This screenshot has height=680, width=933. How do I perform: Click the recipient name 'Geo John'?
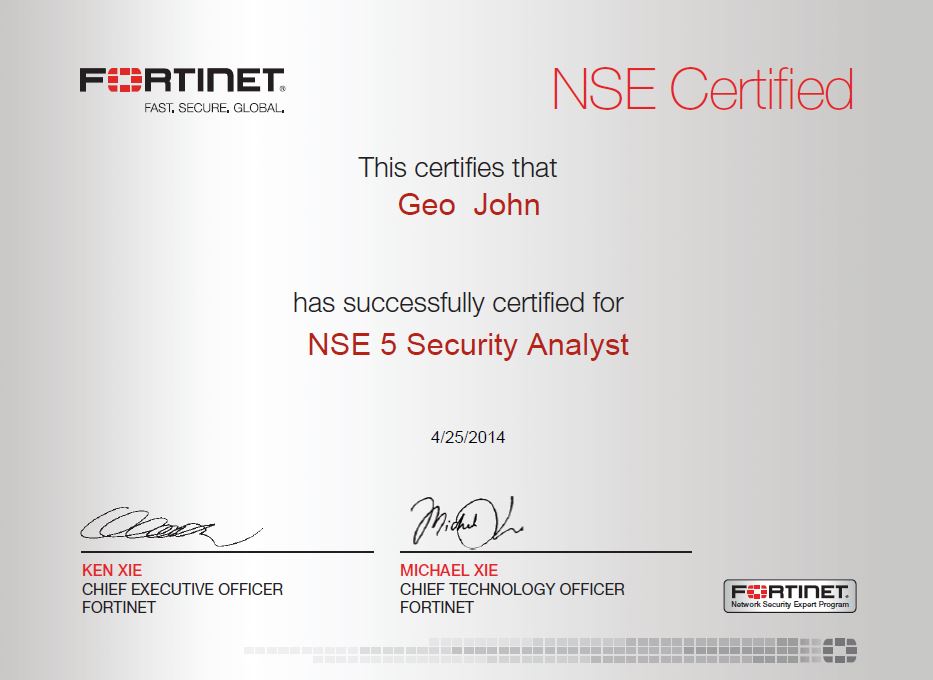pyautogui.click(x=469, y=205)
